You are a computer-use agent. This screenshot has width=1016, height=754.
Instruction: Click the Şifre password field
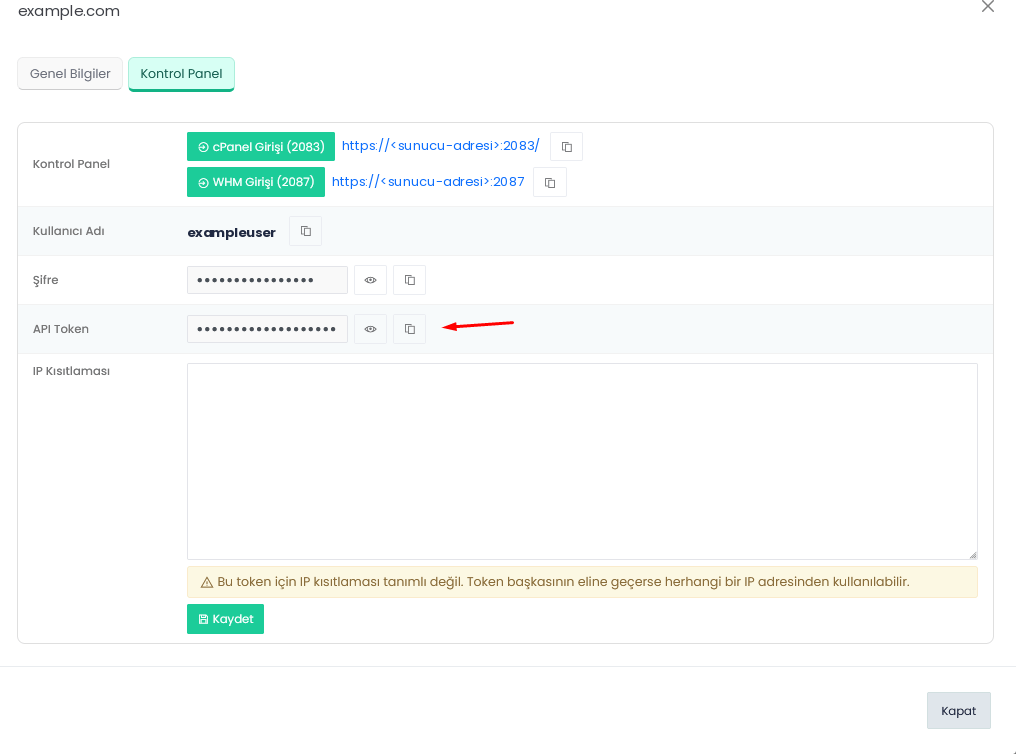[x=267, y=280]
